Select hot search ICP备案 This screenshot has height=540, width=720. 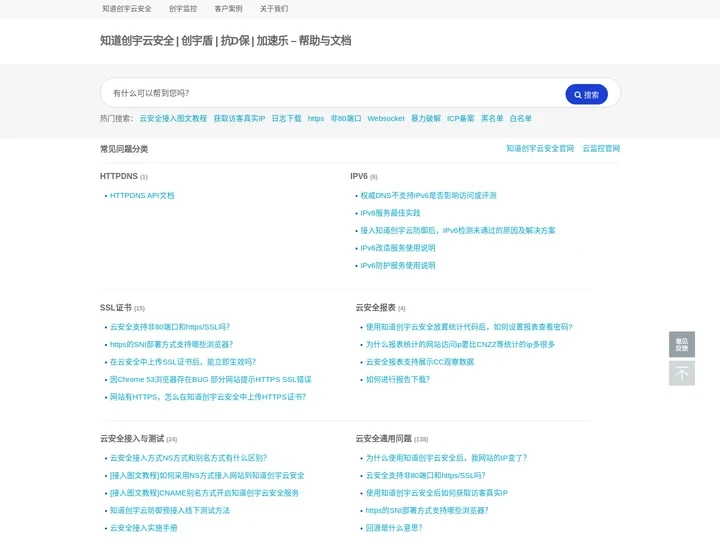[x=461, y=118]
